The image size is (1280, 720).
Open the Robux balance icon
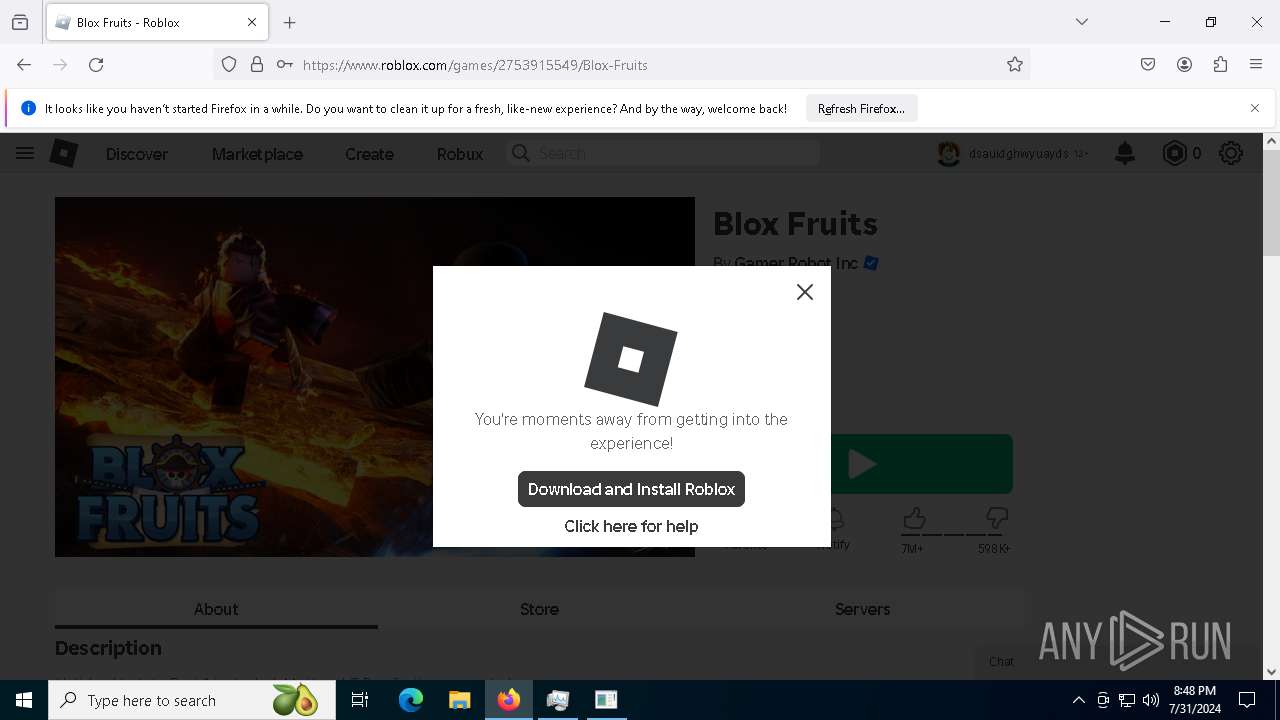click(x=1174, y=153)
